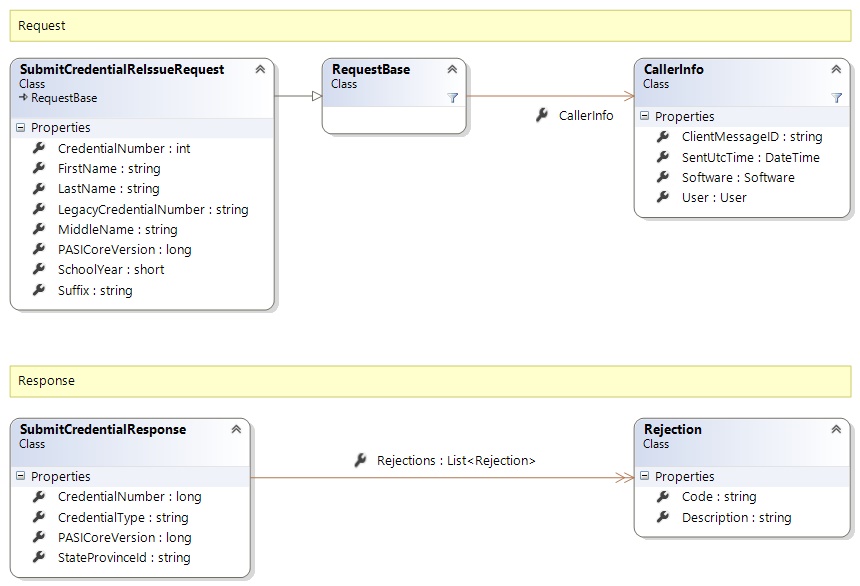The image size is (860, 586).
Task: Click the wrench icon beside StateProvinceId
Action: point(39,558)
